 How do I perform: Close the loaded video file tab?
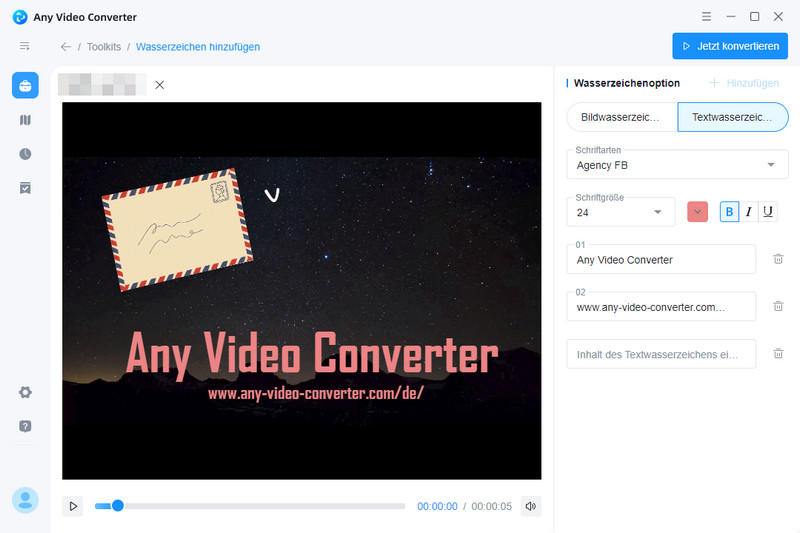point(160,85)
